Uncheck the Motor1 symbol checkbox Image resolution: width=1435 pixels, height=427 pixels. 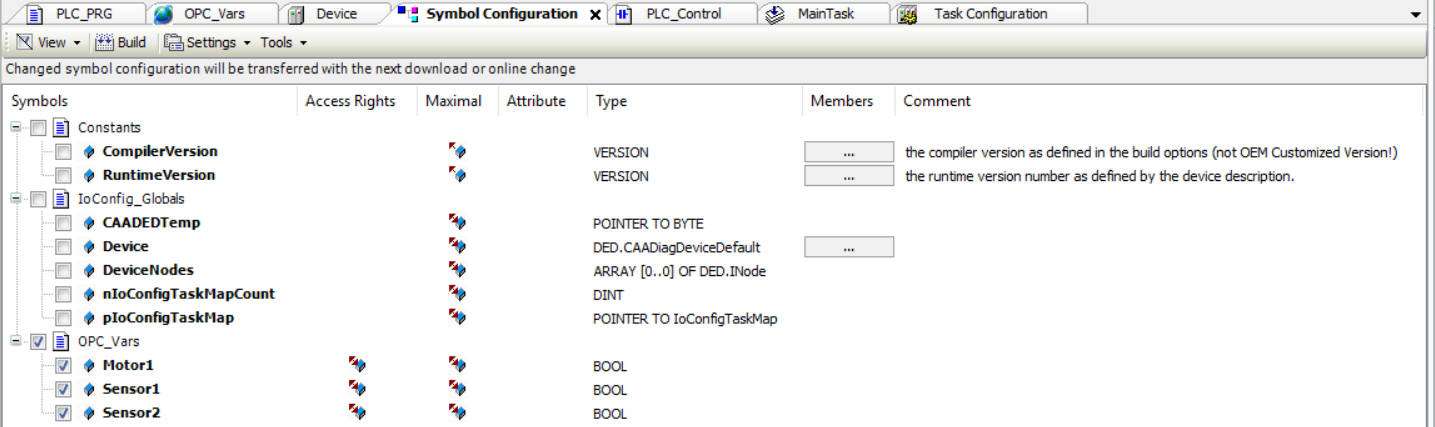62,366
